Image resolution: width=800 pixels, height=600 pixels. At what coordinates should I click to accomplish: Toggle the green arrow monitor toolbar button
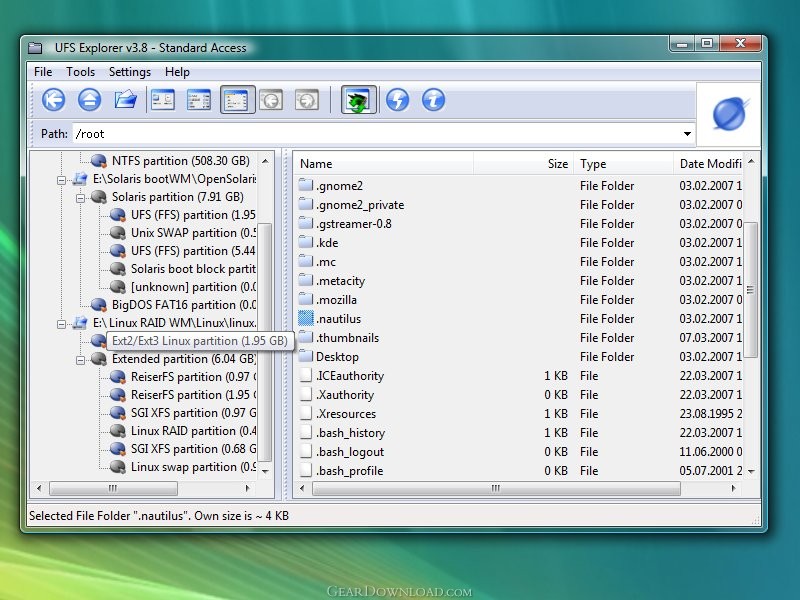(359, 99)
